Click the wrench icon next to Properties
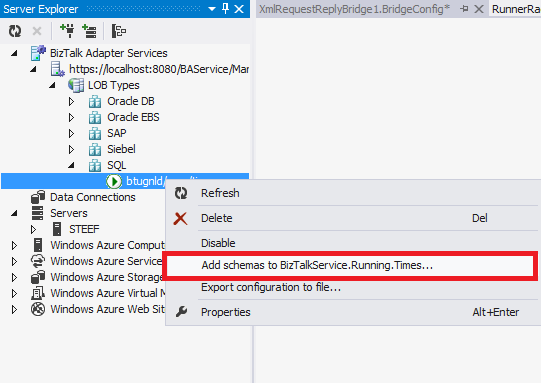 (181, 312)
